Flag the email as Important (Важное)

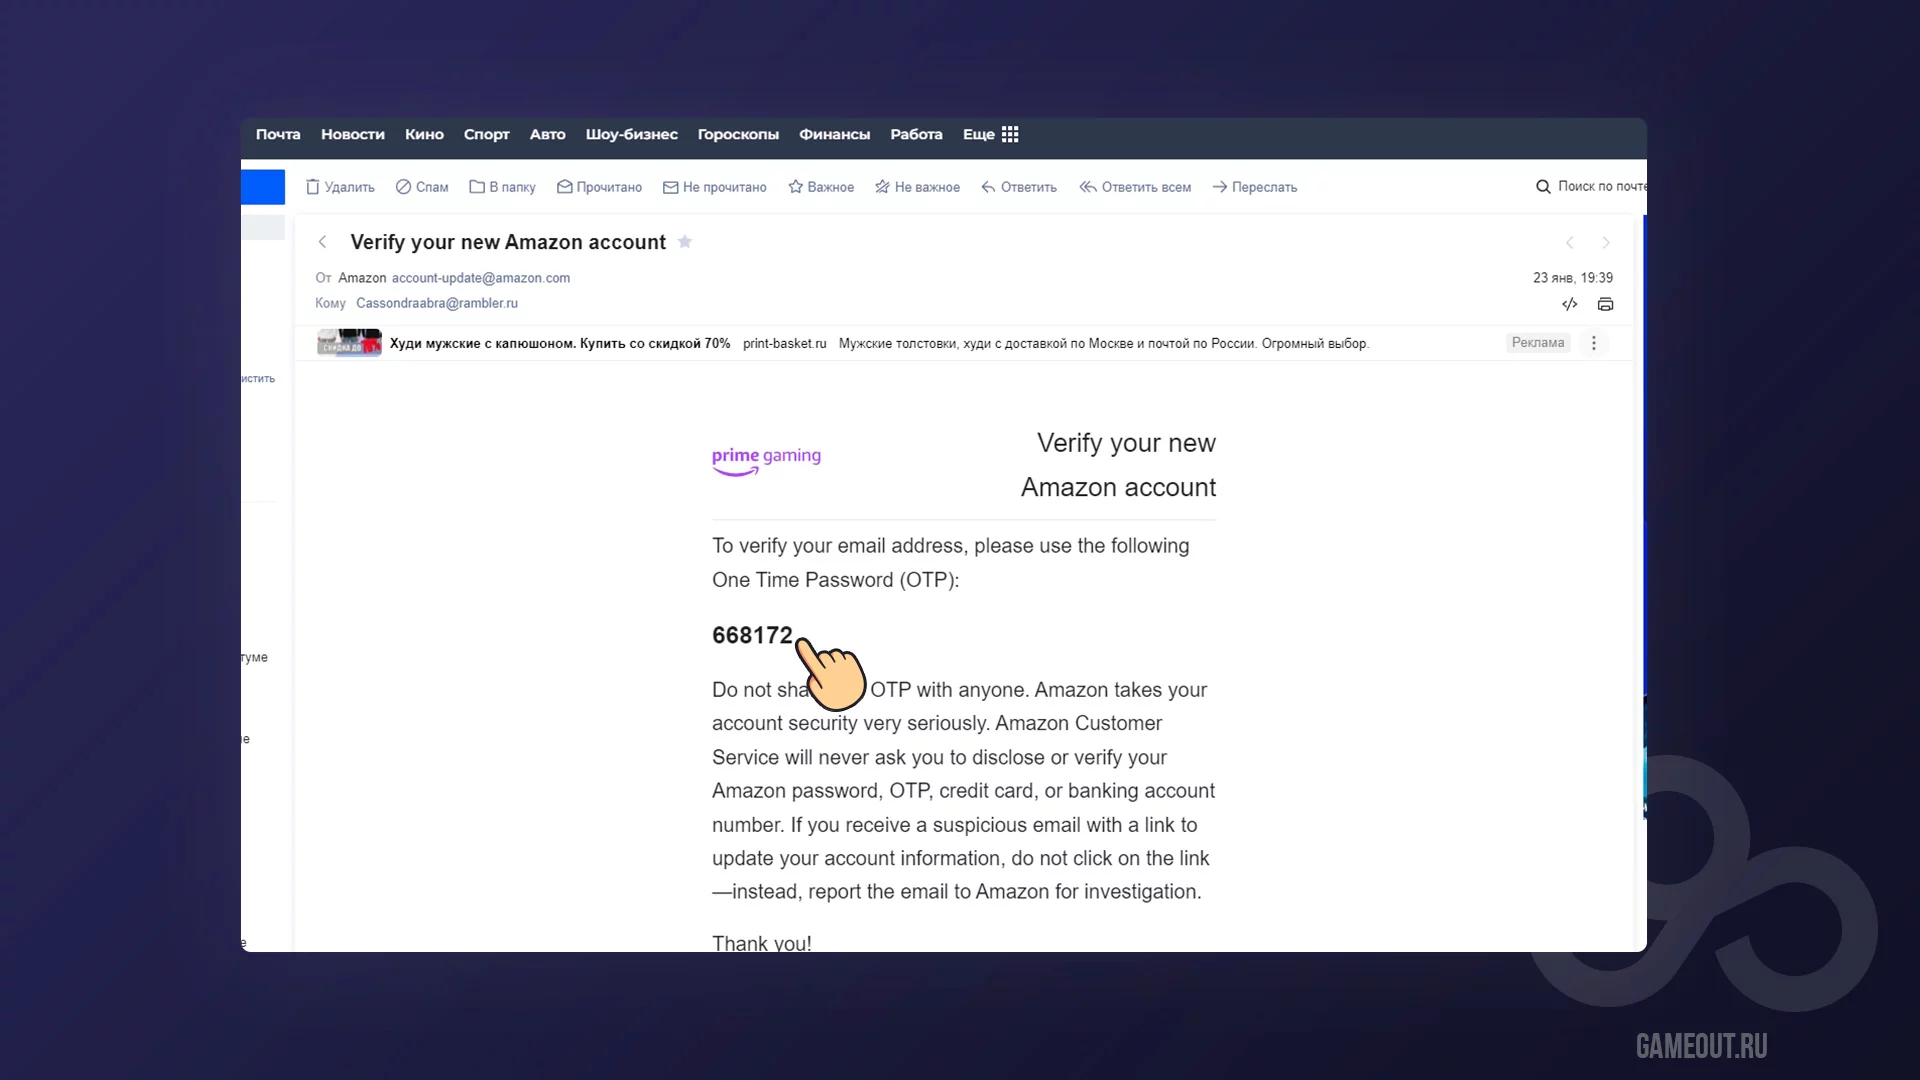pyautogui.click(x=820, y=187)
